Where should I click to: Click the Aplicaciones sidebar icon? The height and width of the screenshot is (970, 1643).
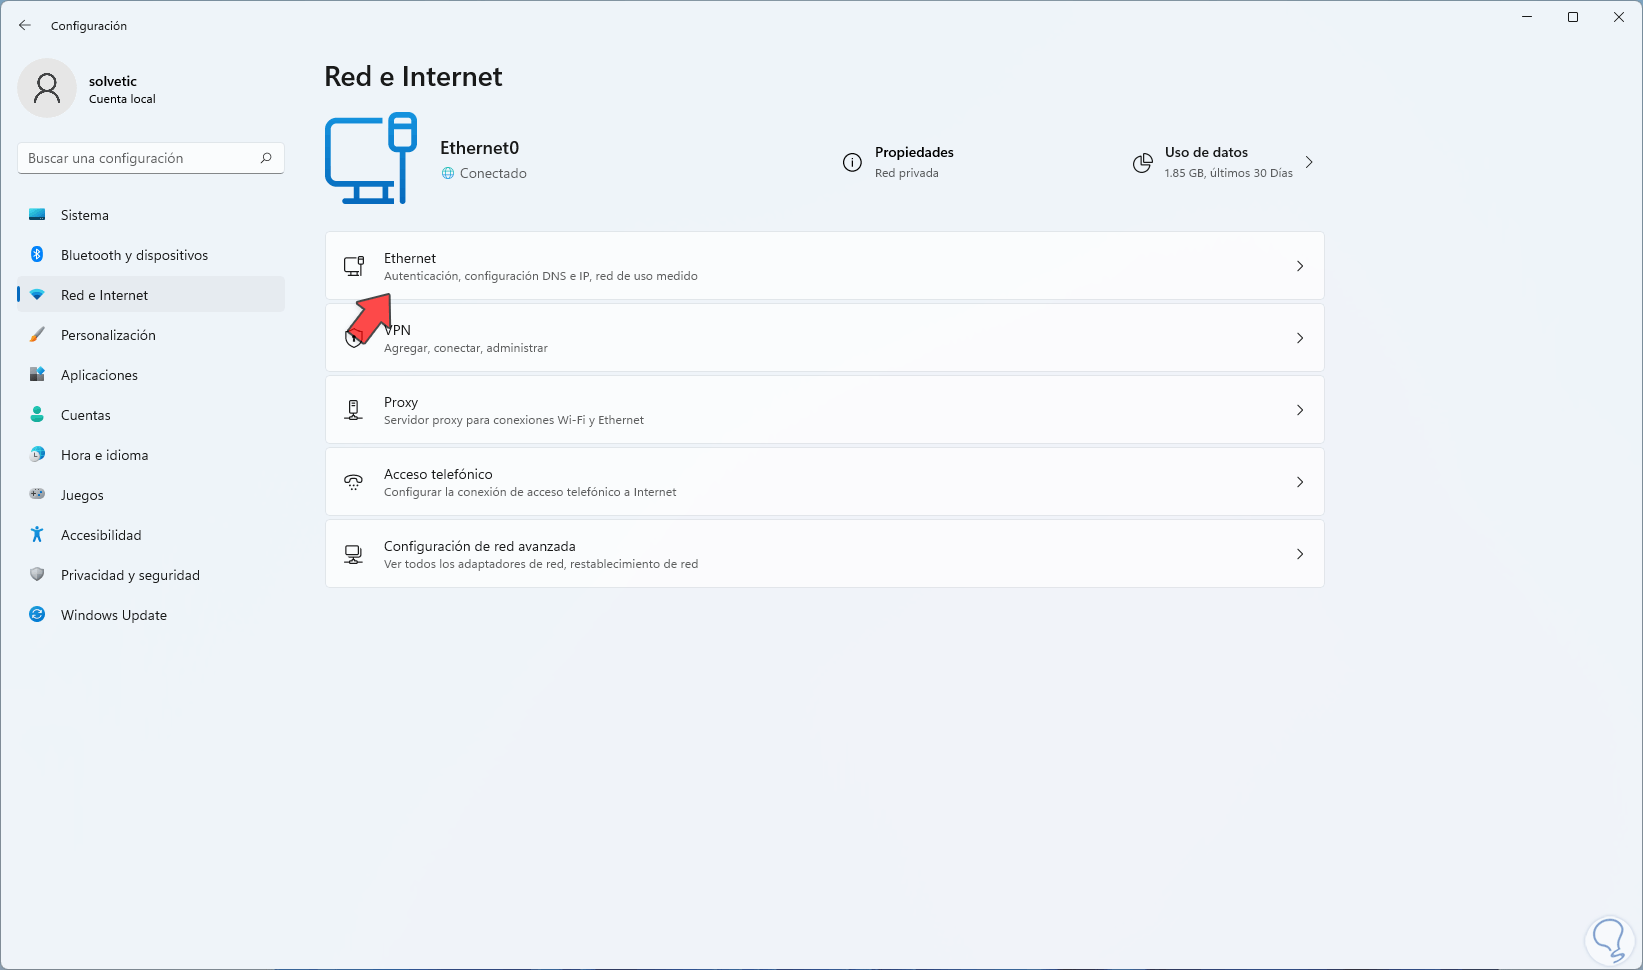[x=37, y=374]
